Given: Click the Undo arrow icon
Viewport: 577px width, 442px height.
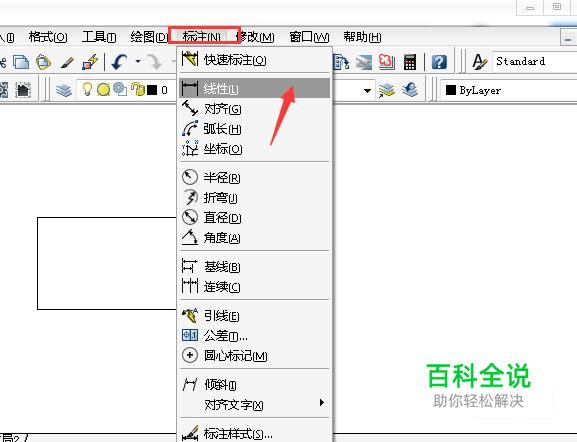Looking at the screenshot, I should click(x=119, y=62).
